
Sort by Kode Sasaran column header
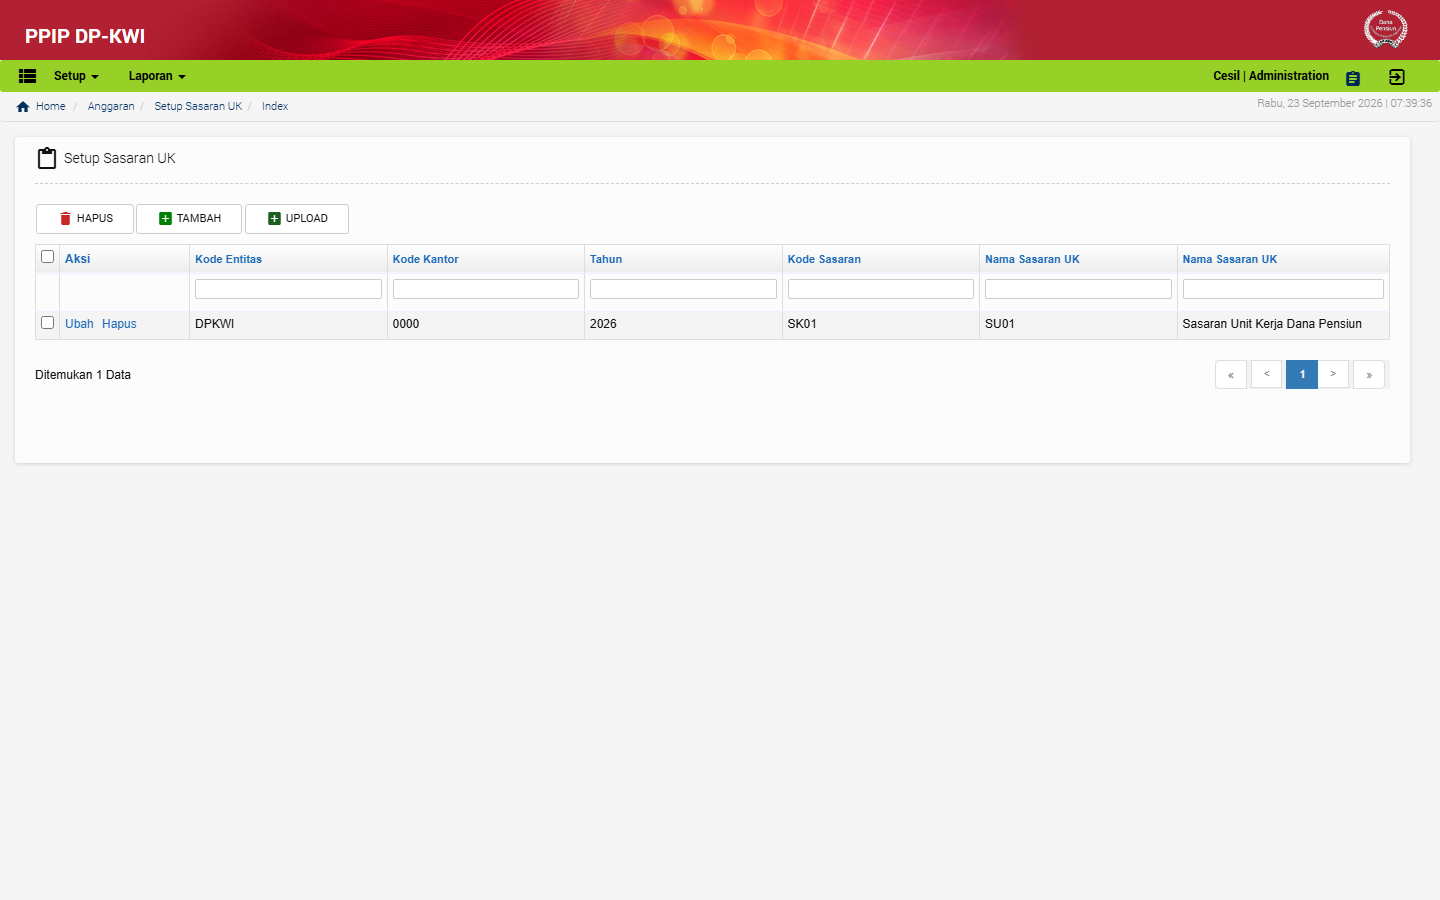point(824,259)
